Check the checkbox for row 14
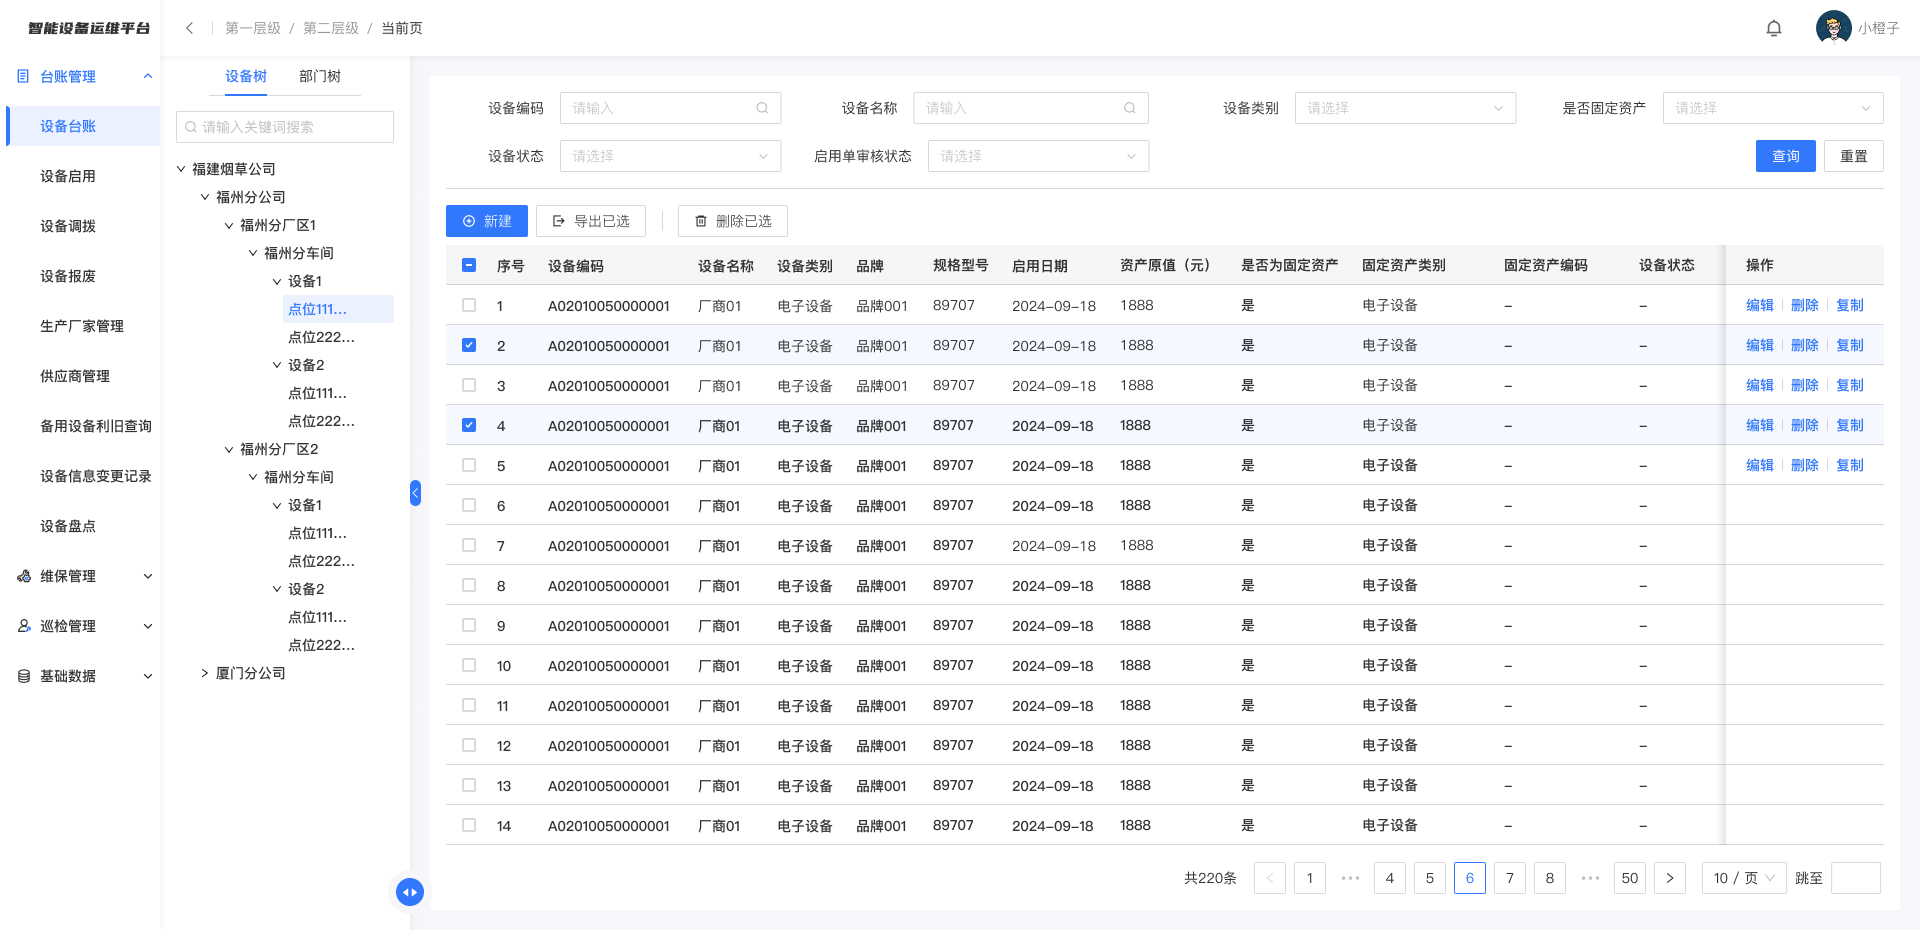The height and width of the screenshot is (930, 1920). click(x=469, y=825)
